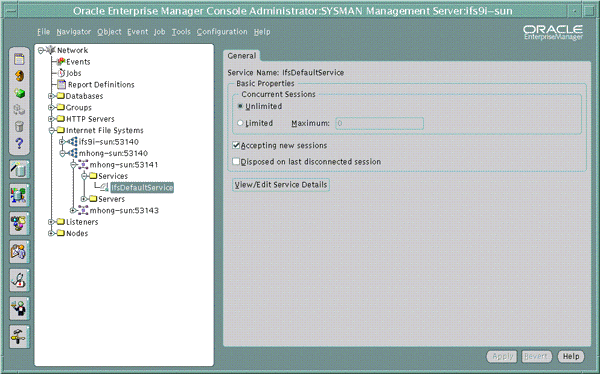Select mhong-sun:53140 in the tree
Screen dimensions: 600x374
113,153
